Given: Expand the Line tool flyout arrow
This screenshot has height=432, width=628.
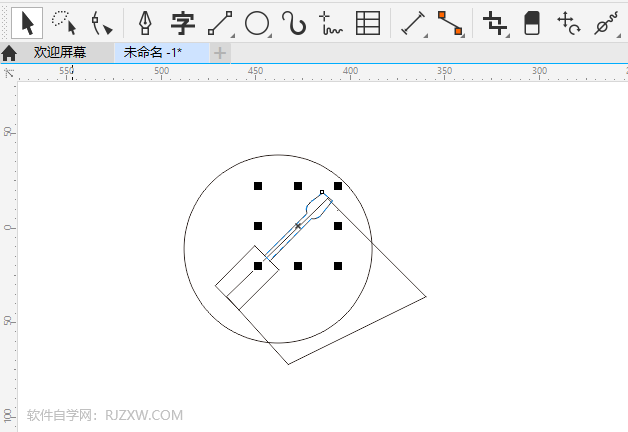Looking at the screenshot, I should [233, 36].
